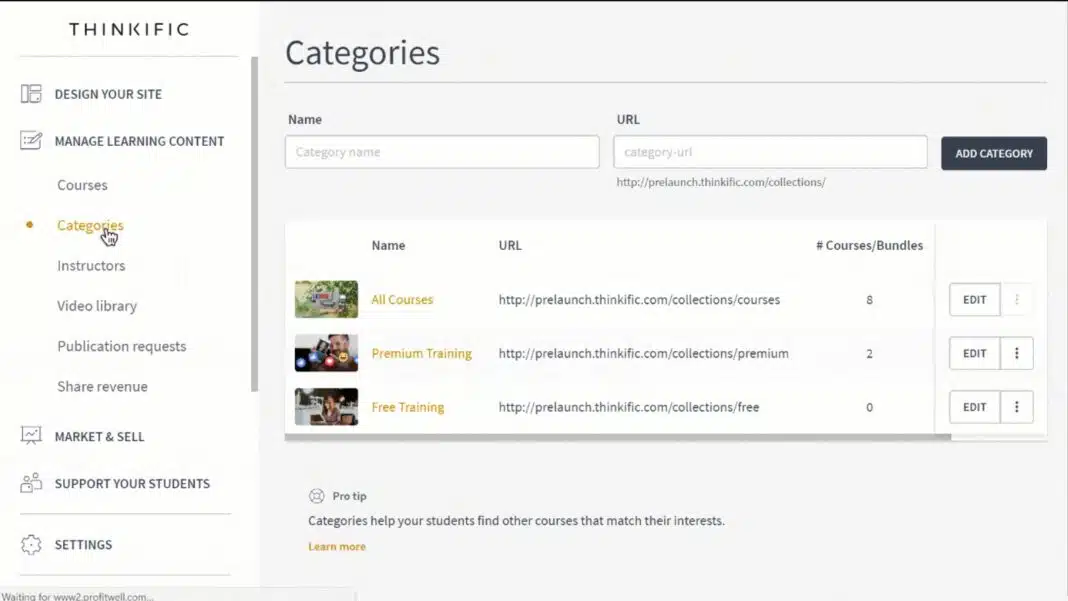This screenshot has width=1068, height=601.
Task: Open the Courses sidebar item
Action: pyautogui.click(x=82, y=185)
